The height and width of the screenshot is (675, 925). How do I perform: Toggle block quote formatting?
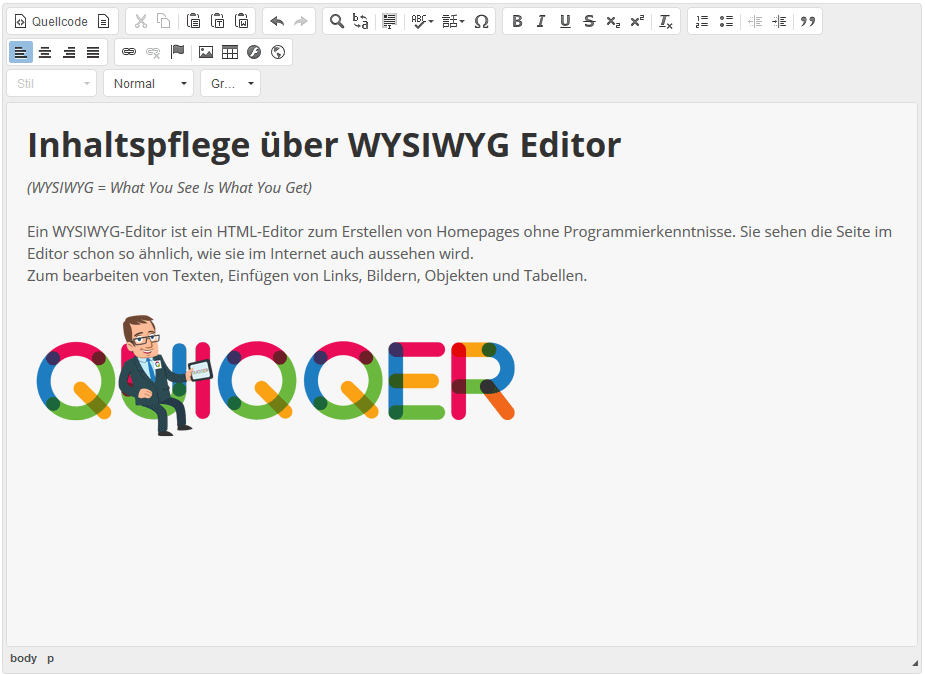point(808,22)
